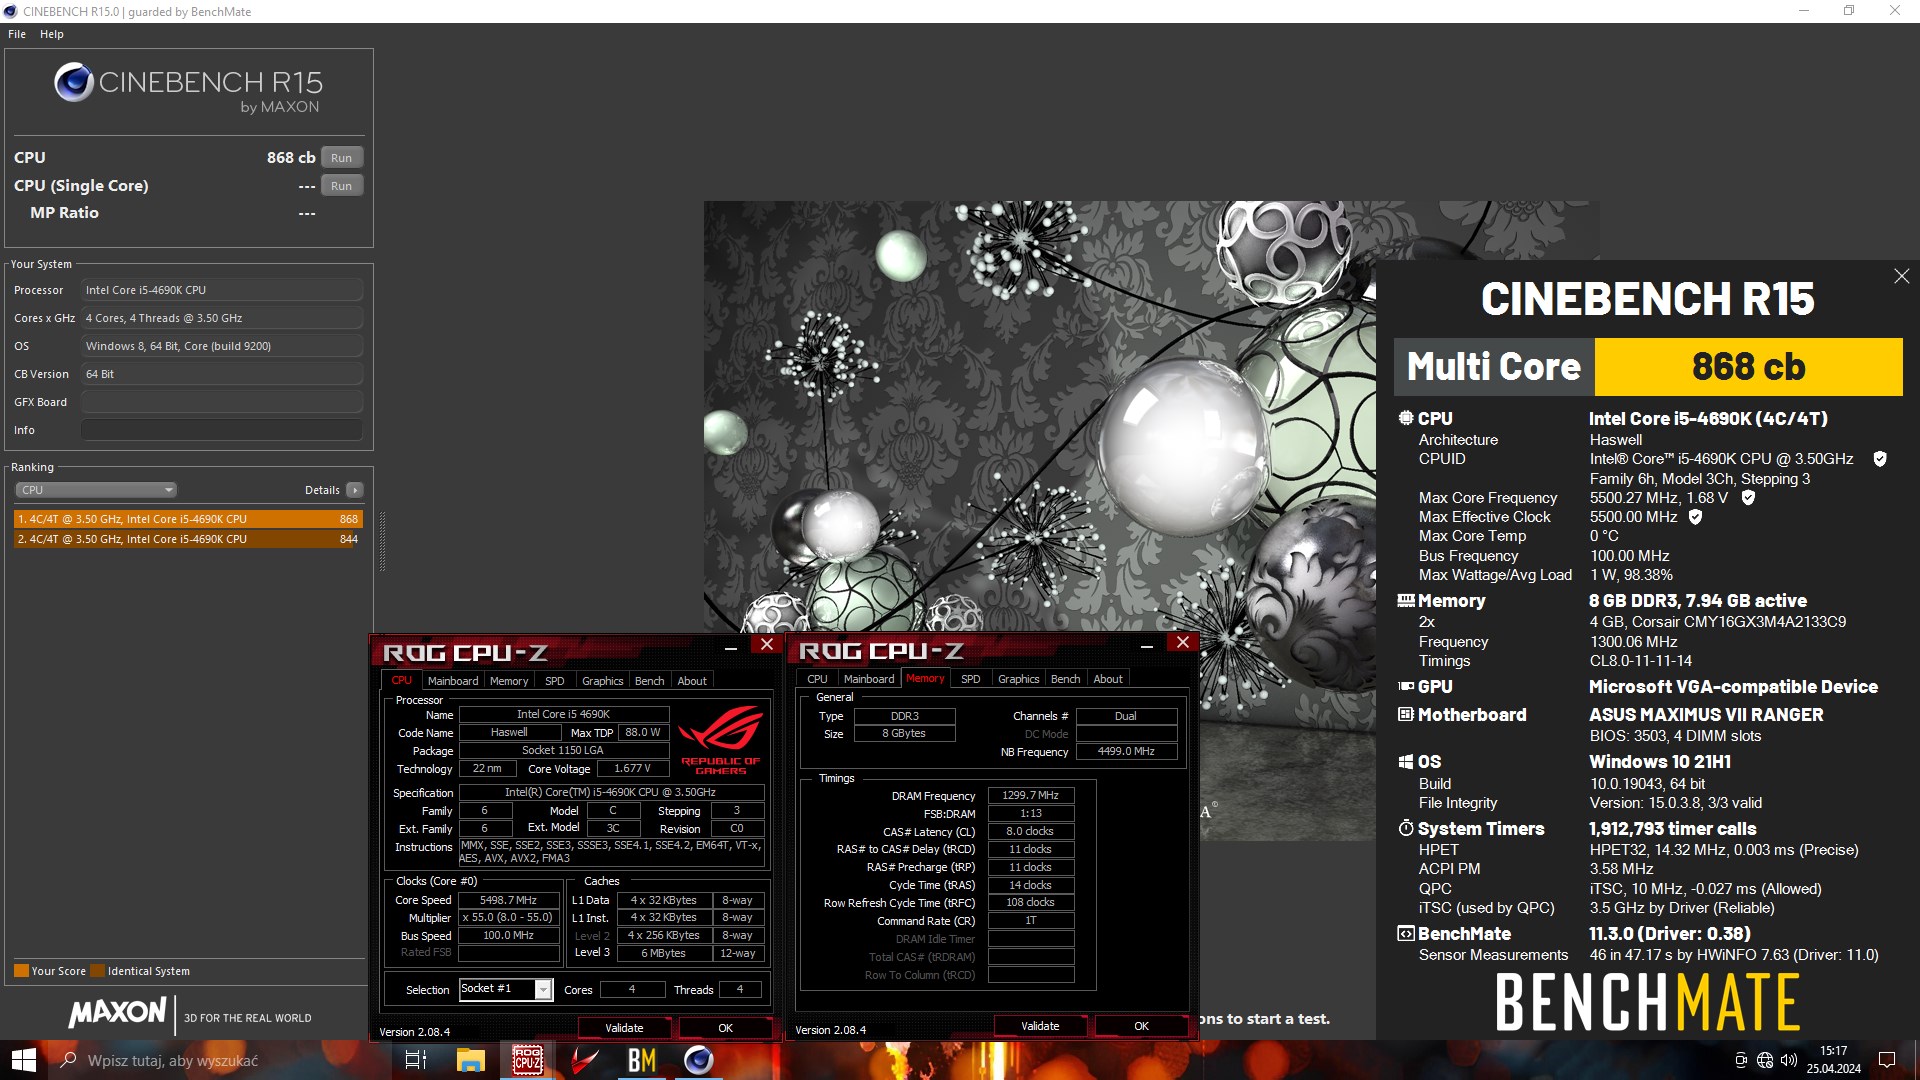Click the network globe tray icon
The height and width of the screenshot is (1080, 1920).
tap(1765, 1060)
